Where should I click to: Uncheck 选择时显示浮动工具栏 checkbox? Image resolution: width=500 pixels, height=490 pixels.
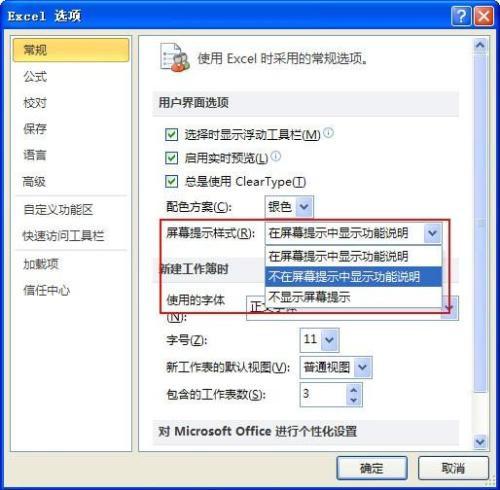coord(172,135)
